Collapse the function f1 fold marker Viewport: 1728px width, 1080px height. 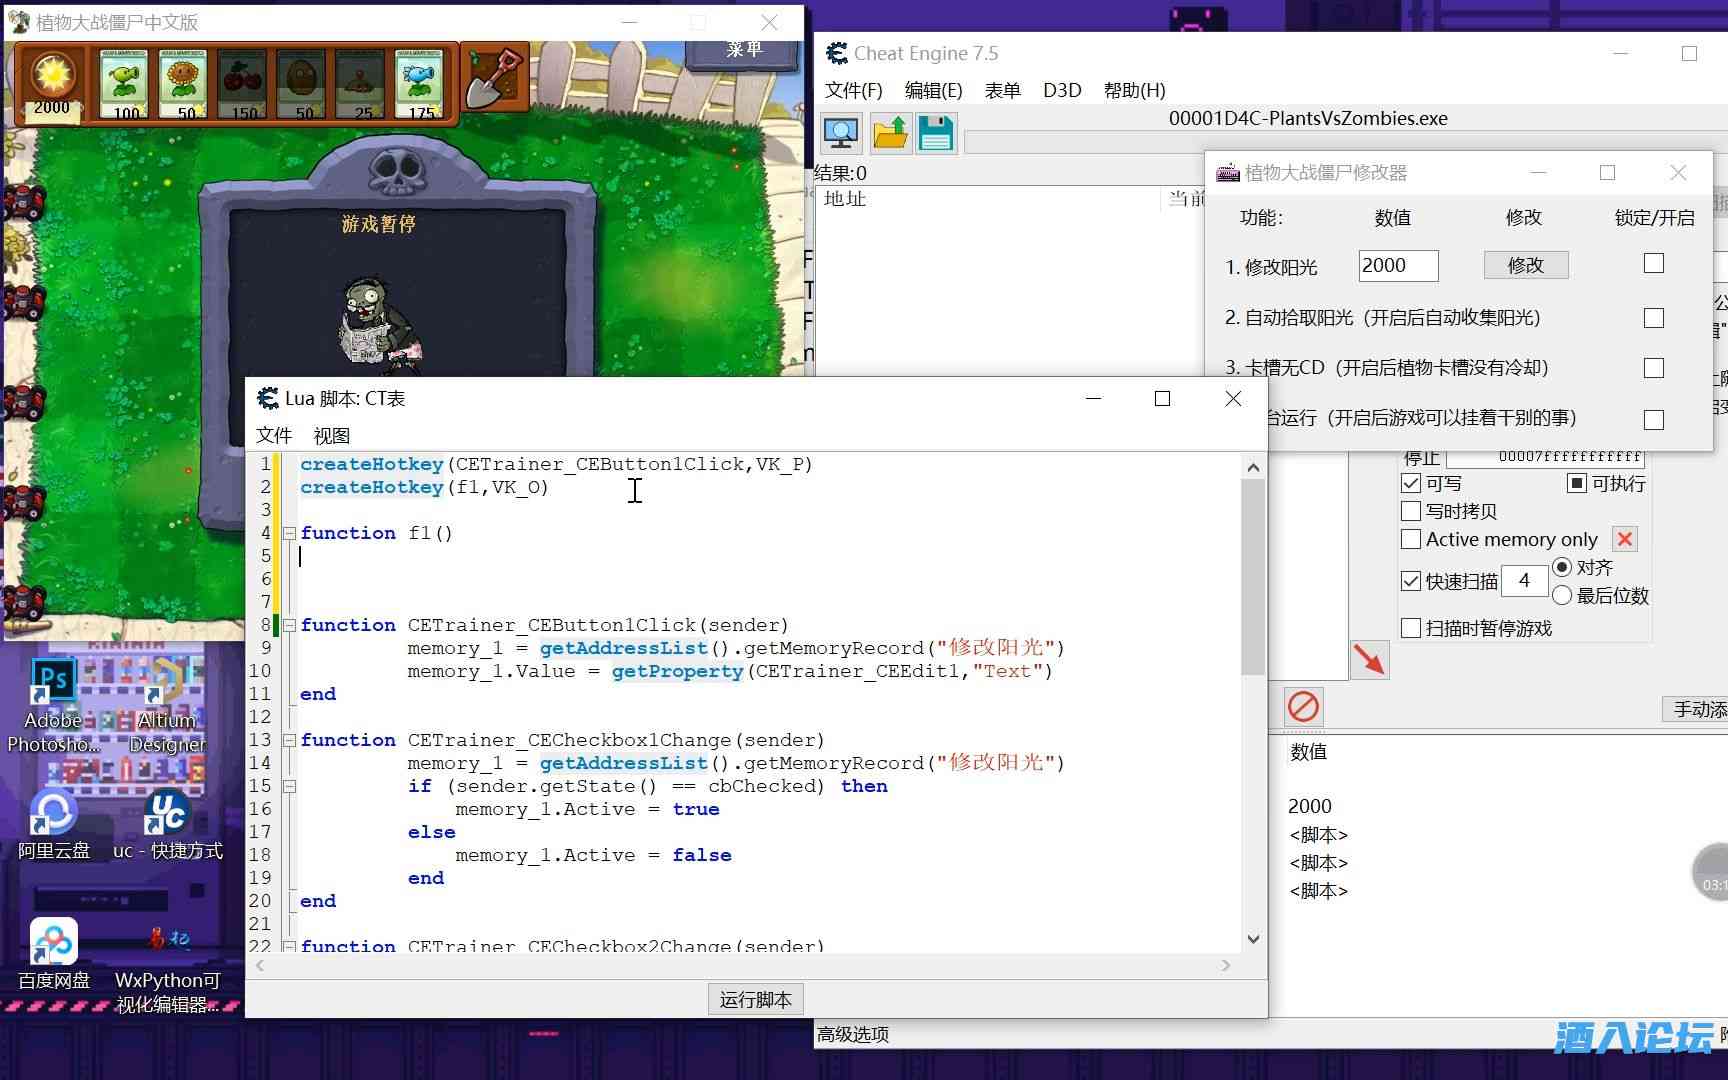coord(289,533)
